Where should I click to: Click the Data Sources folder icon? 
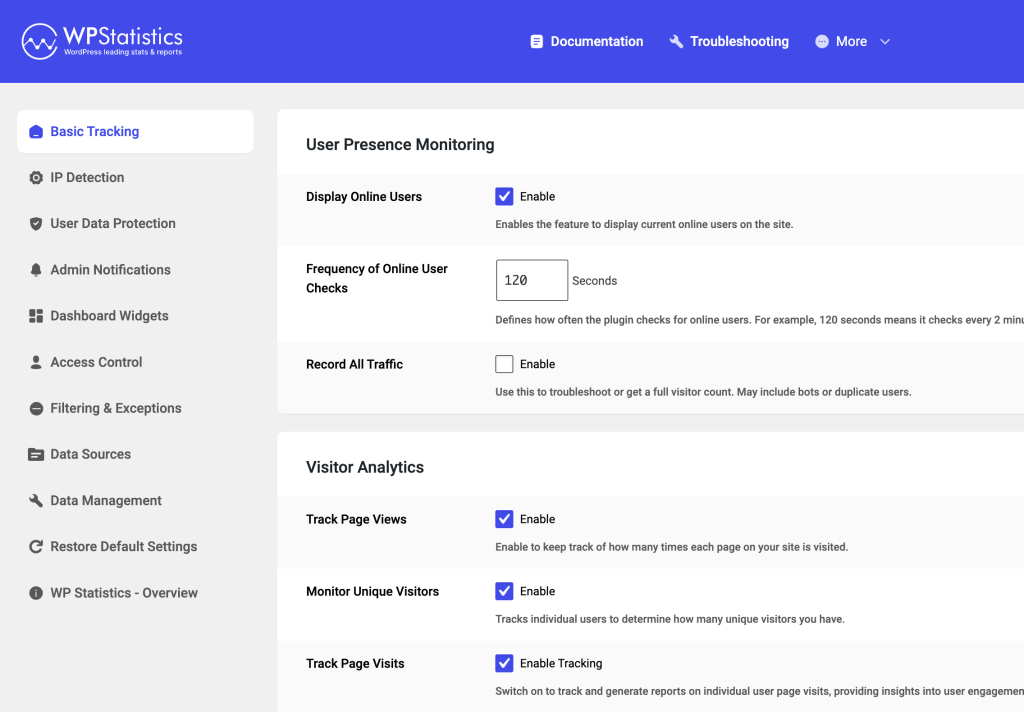click(x=35, y=454)
